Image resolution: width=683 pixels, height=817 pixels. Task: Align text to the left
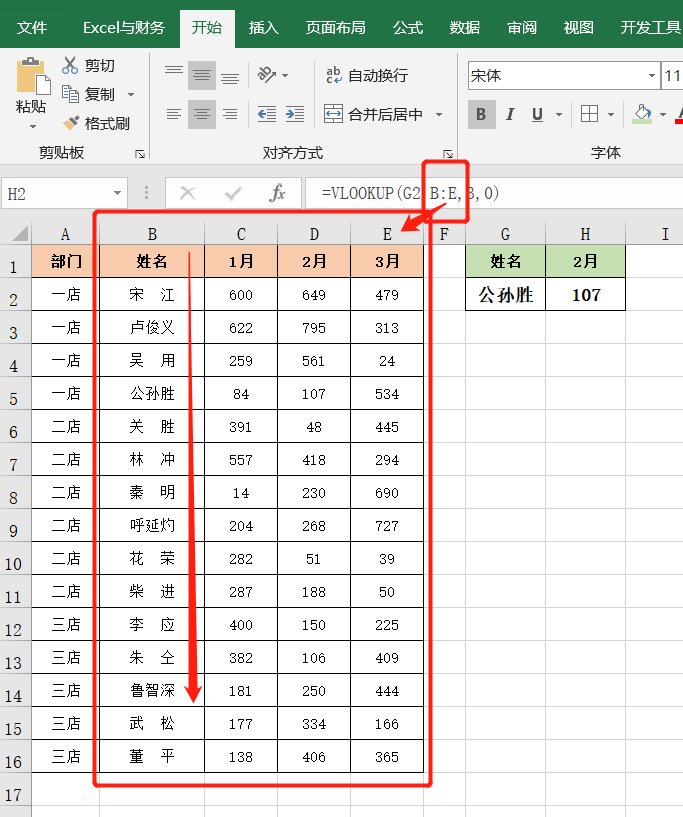click(174, 114)
